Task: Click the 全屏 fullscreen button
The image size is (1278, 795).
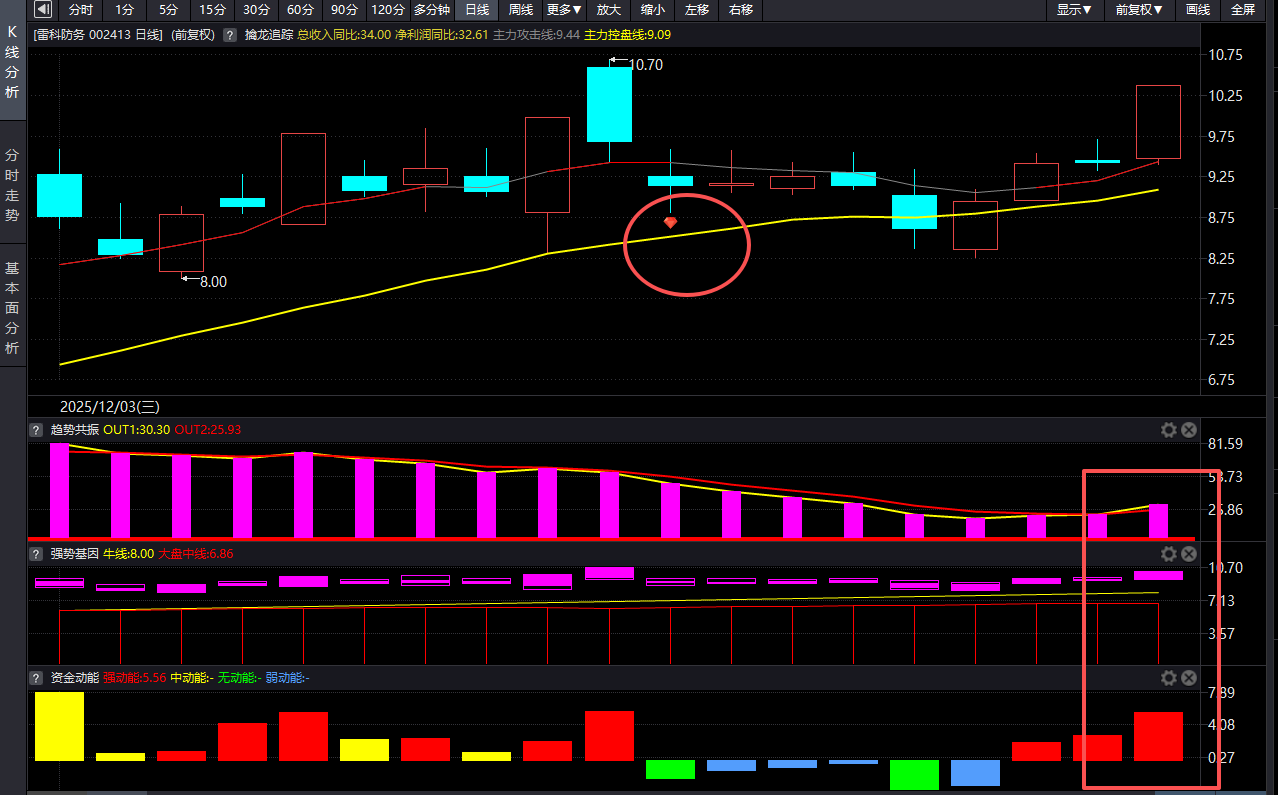Action: [1242, 10]
